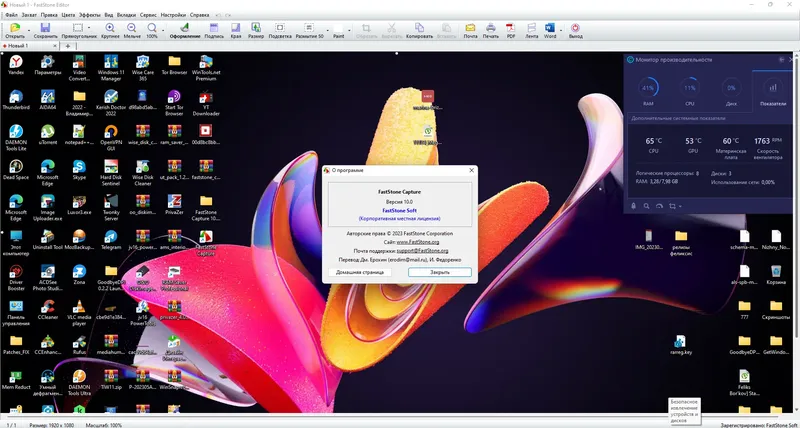
Task: Click the bell icon in performance monitor
Action: [x=634, y=206]
